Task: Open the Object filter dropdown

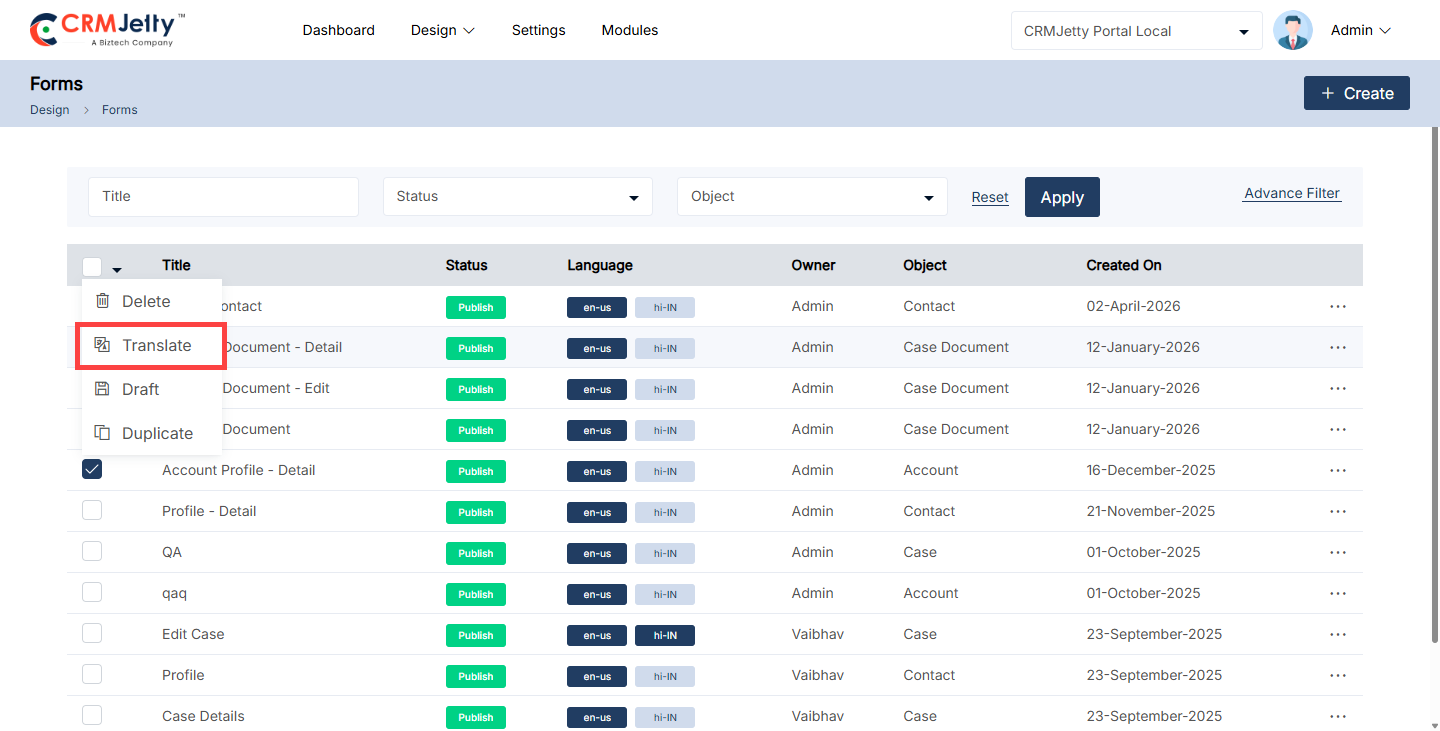Action: point(812,196)
